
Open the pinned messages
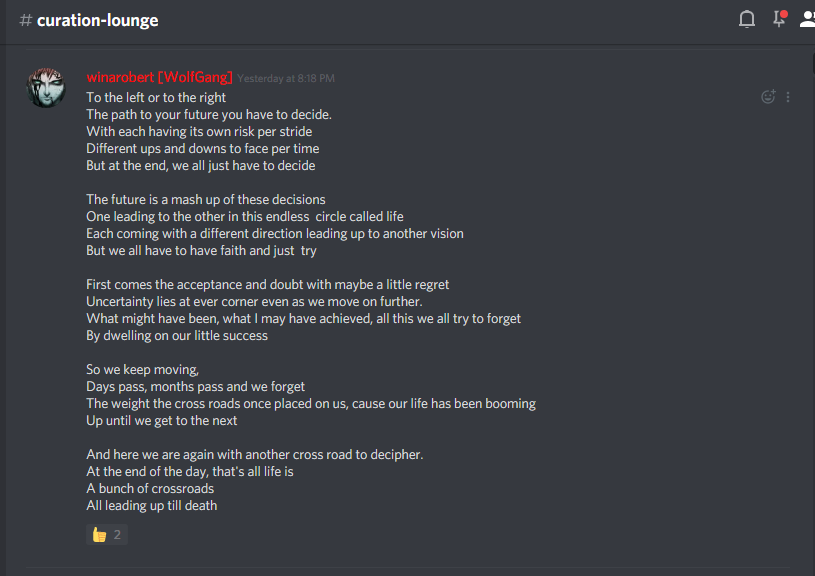tap(779, 18)
